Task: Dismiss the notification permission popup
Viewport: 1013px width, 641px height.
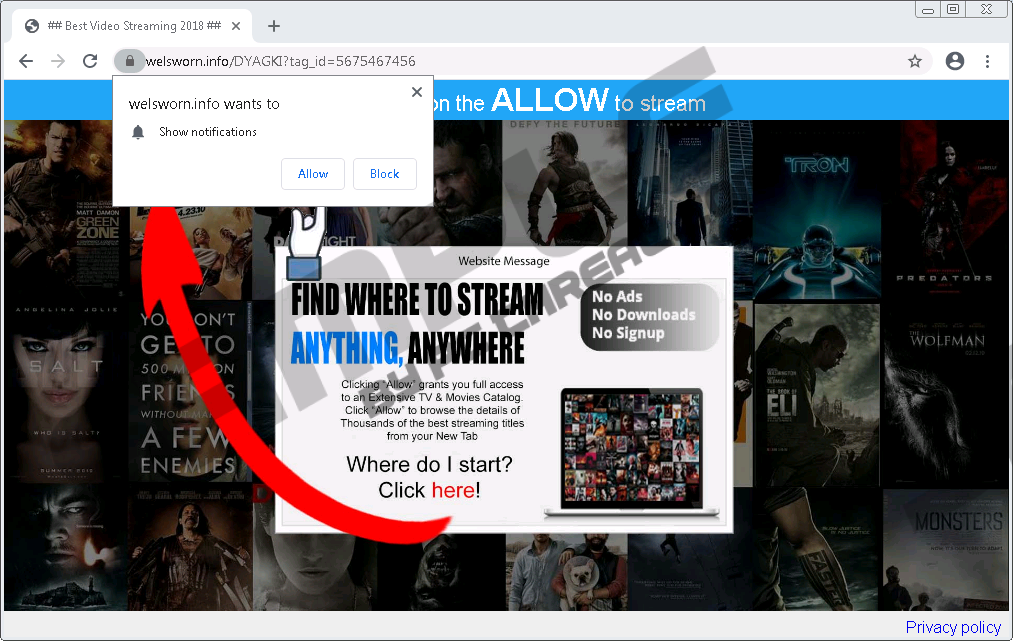Action: coord(416,92)
